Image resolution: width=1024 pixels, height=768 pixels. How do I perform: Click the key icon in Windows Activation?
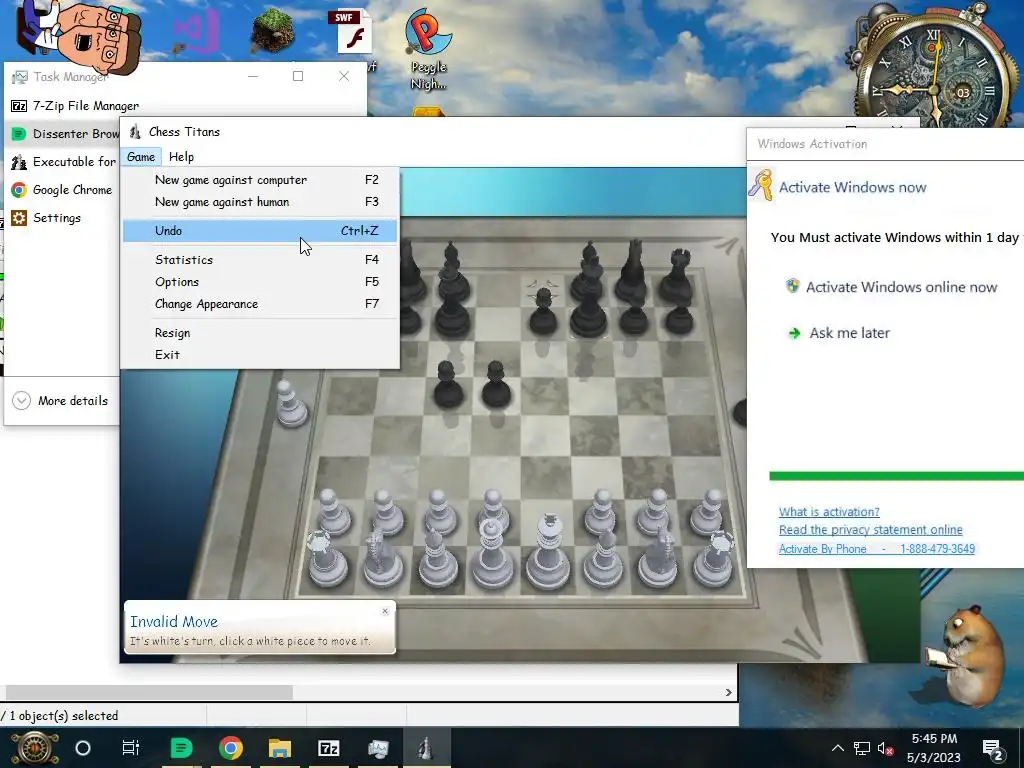point(761,184)
